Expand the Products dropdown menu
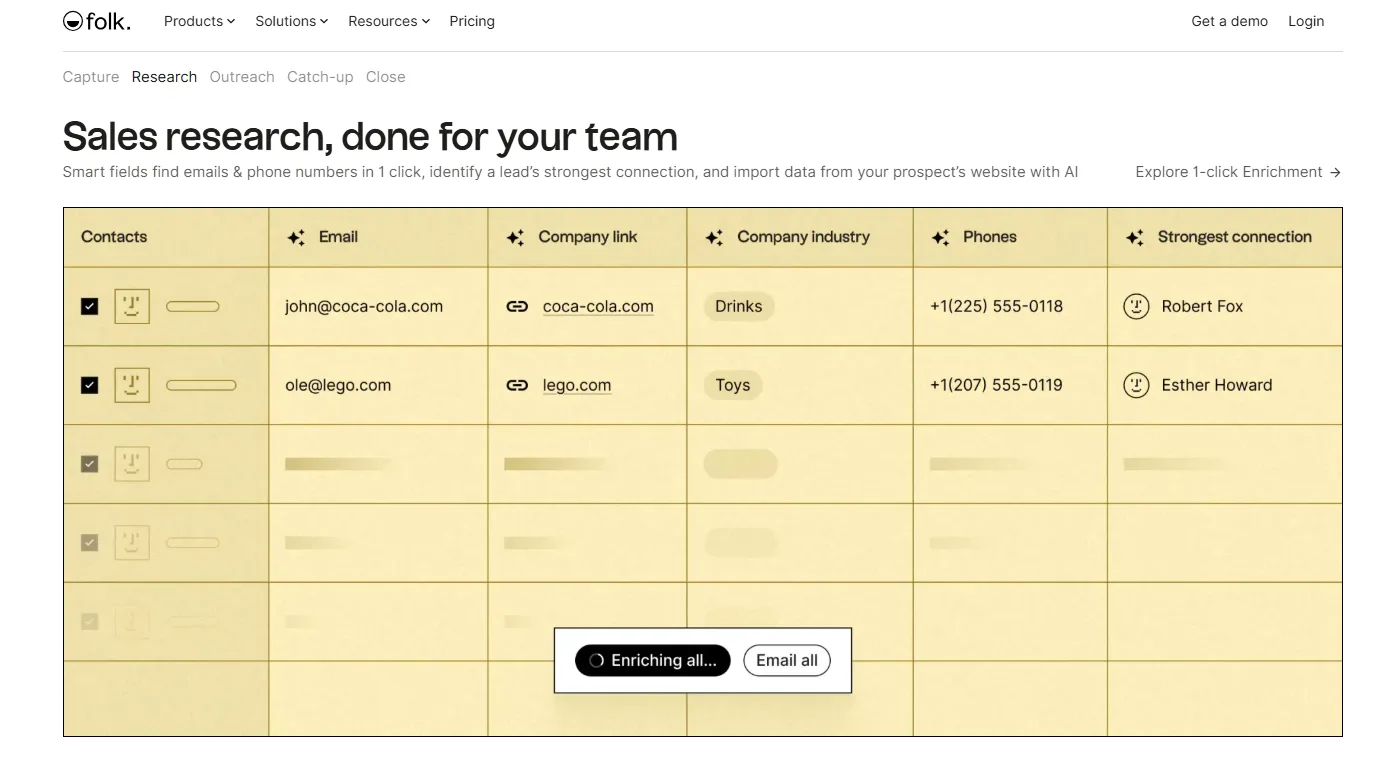 coord(199,21)
